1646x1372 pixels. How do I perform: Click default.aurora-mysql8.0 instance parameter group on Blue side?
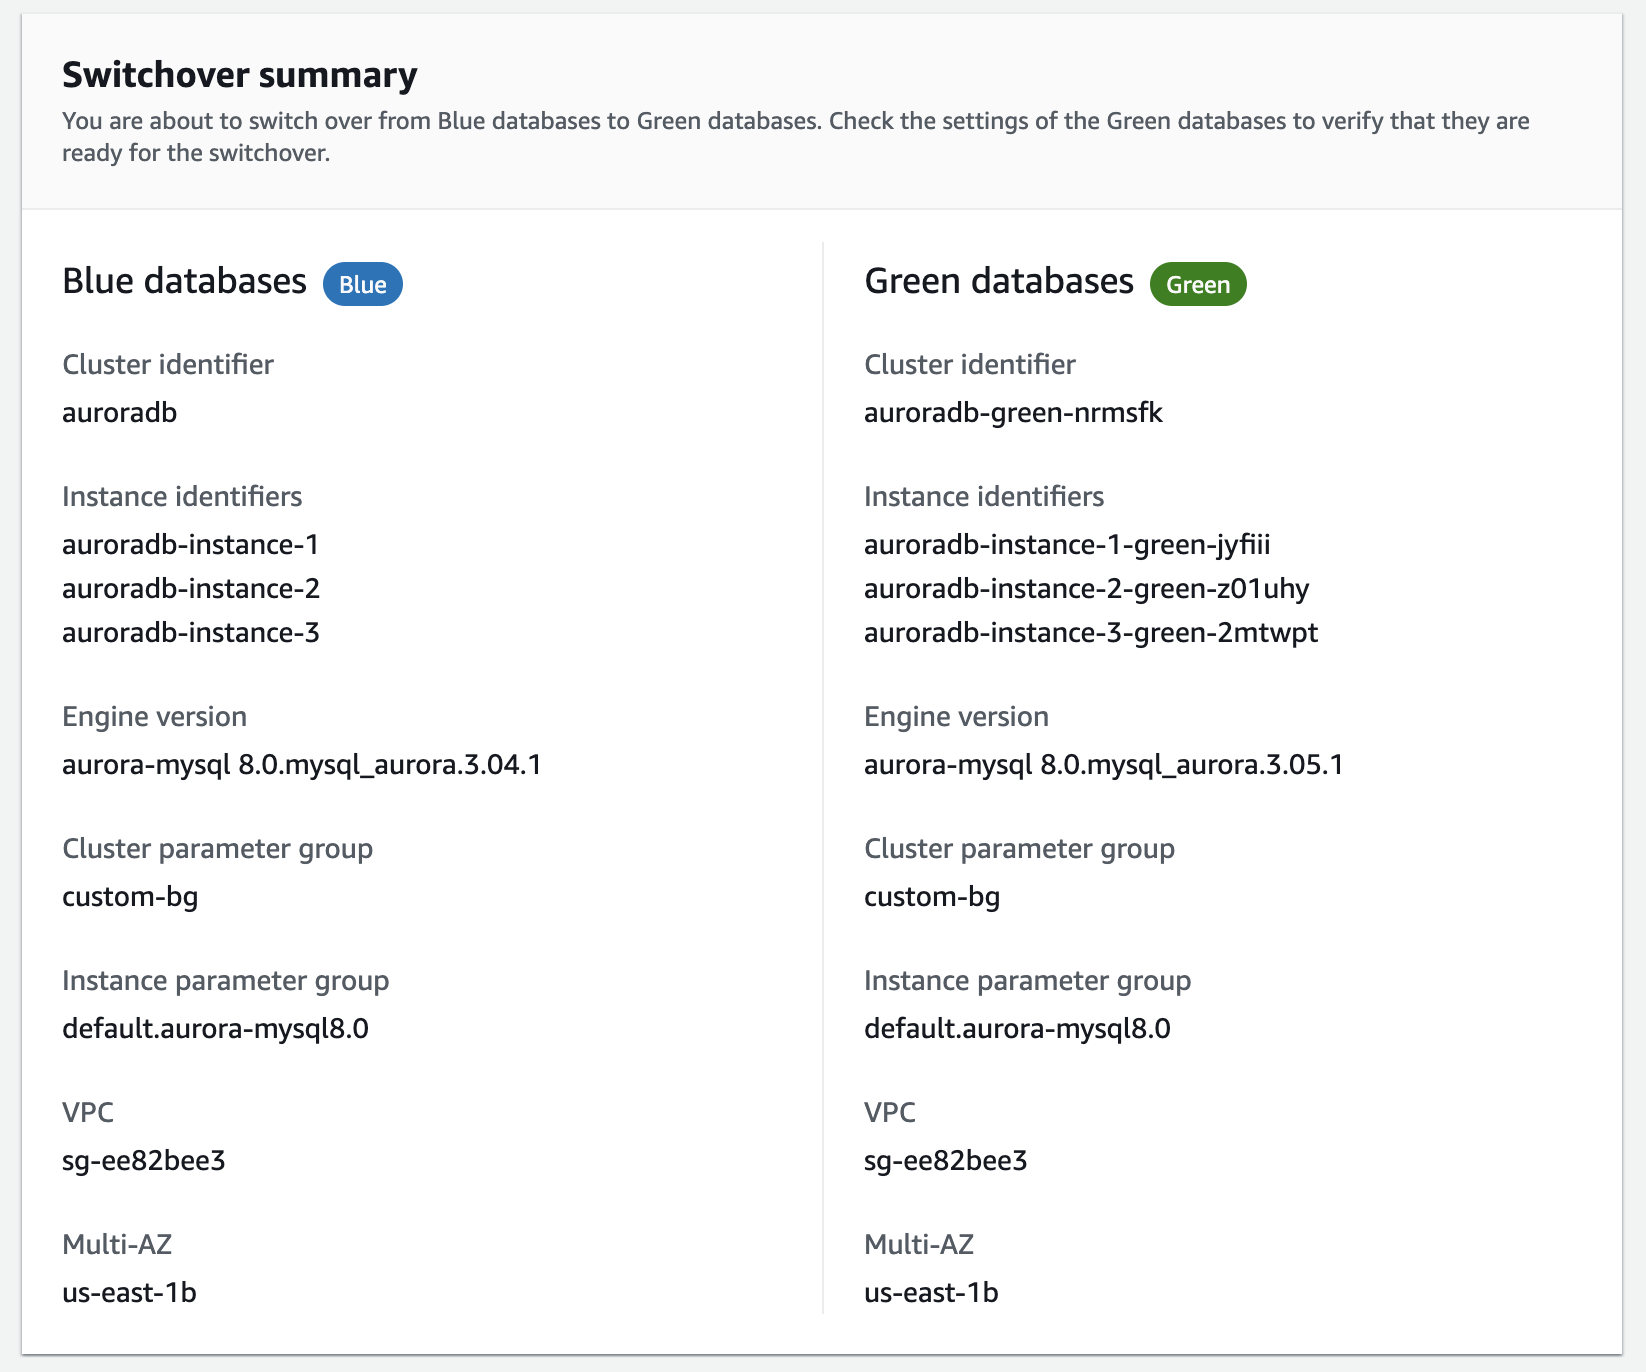click(216, 1028)
